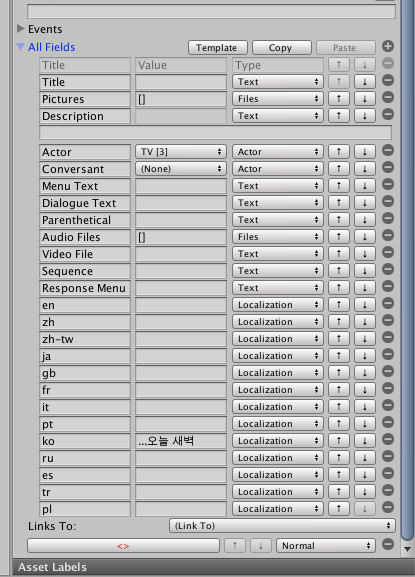Open the Link To dropdown

point(282,526)
